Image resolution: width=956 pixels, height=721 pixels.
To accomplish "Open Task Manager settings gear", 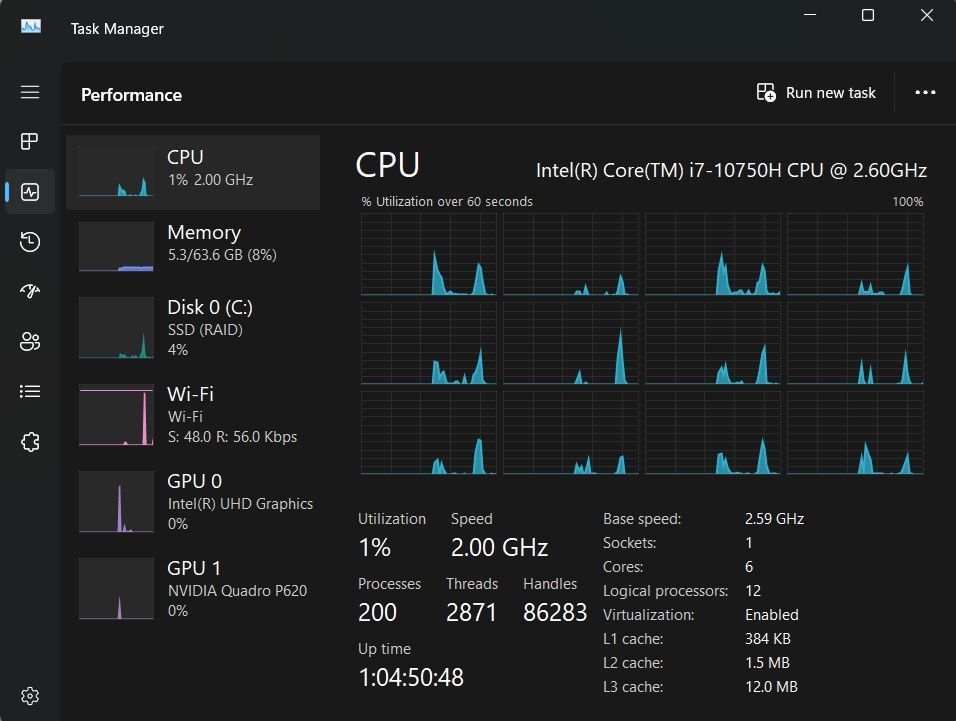I will pyautogui.click(x=30, y=695).
